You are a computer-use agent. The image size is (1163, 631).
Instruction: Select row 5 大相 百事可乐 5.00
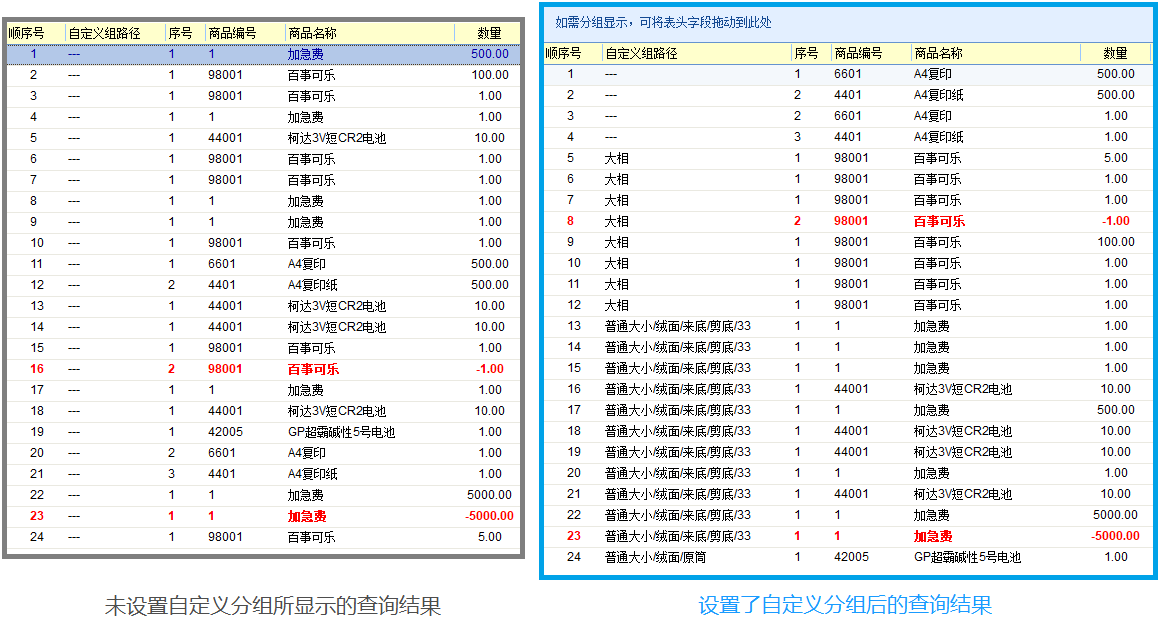coord(848,158)
